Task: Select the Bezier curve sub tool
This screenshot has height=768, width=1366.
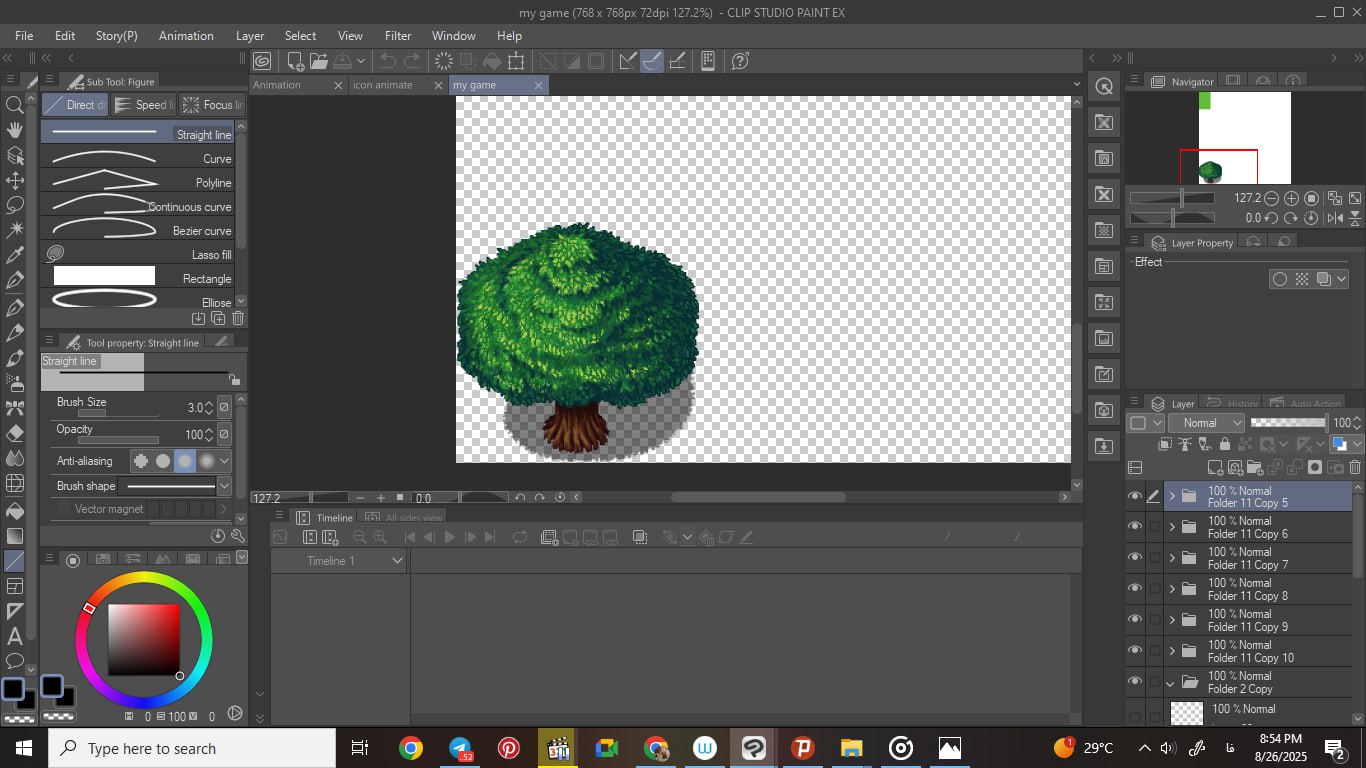Action: [x=138, y=230]
